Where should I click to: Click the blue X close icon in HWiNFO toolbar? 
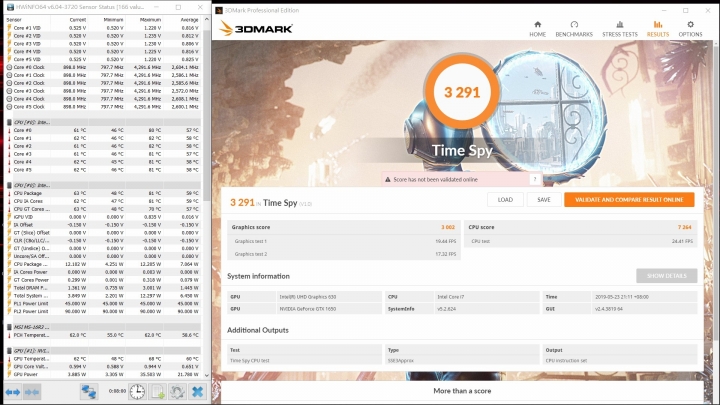point(197,392)
